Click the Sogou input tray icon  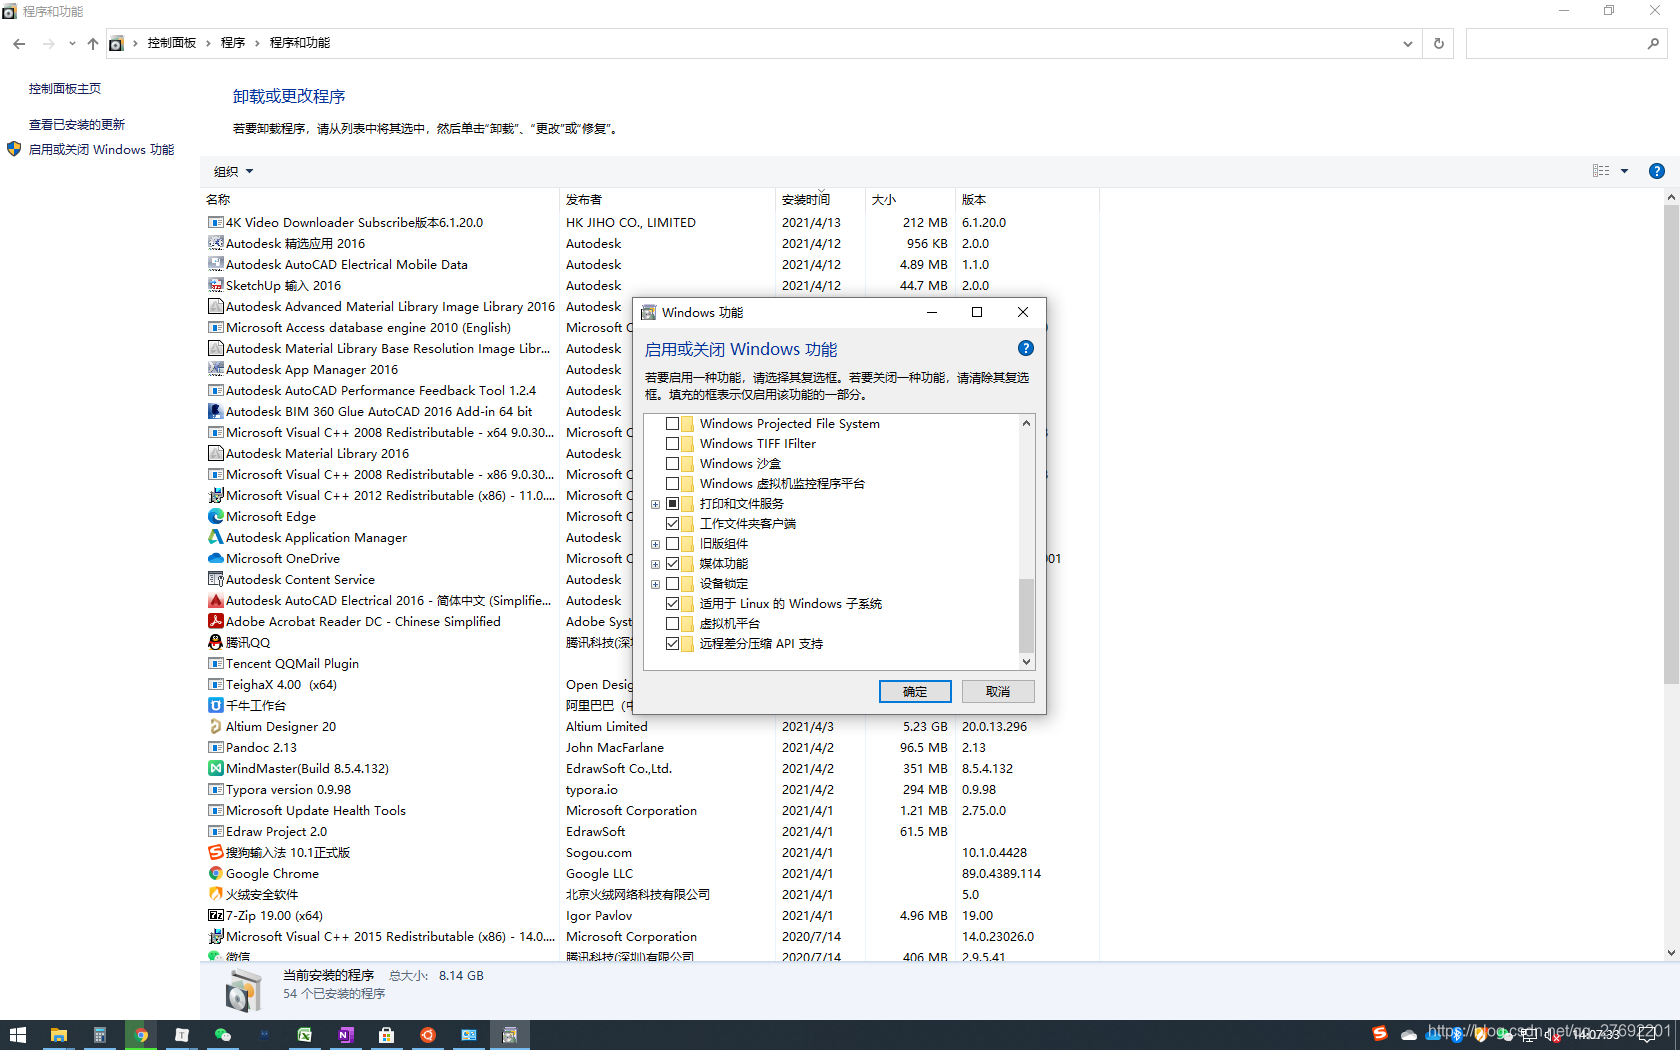(1380, 1034)
